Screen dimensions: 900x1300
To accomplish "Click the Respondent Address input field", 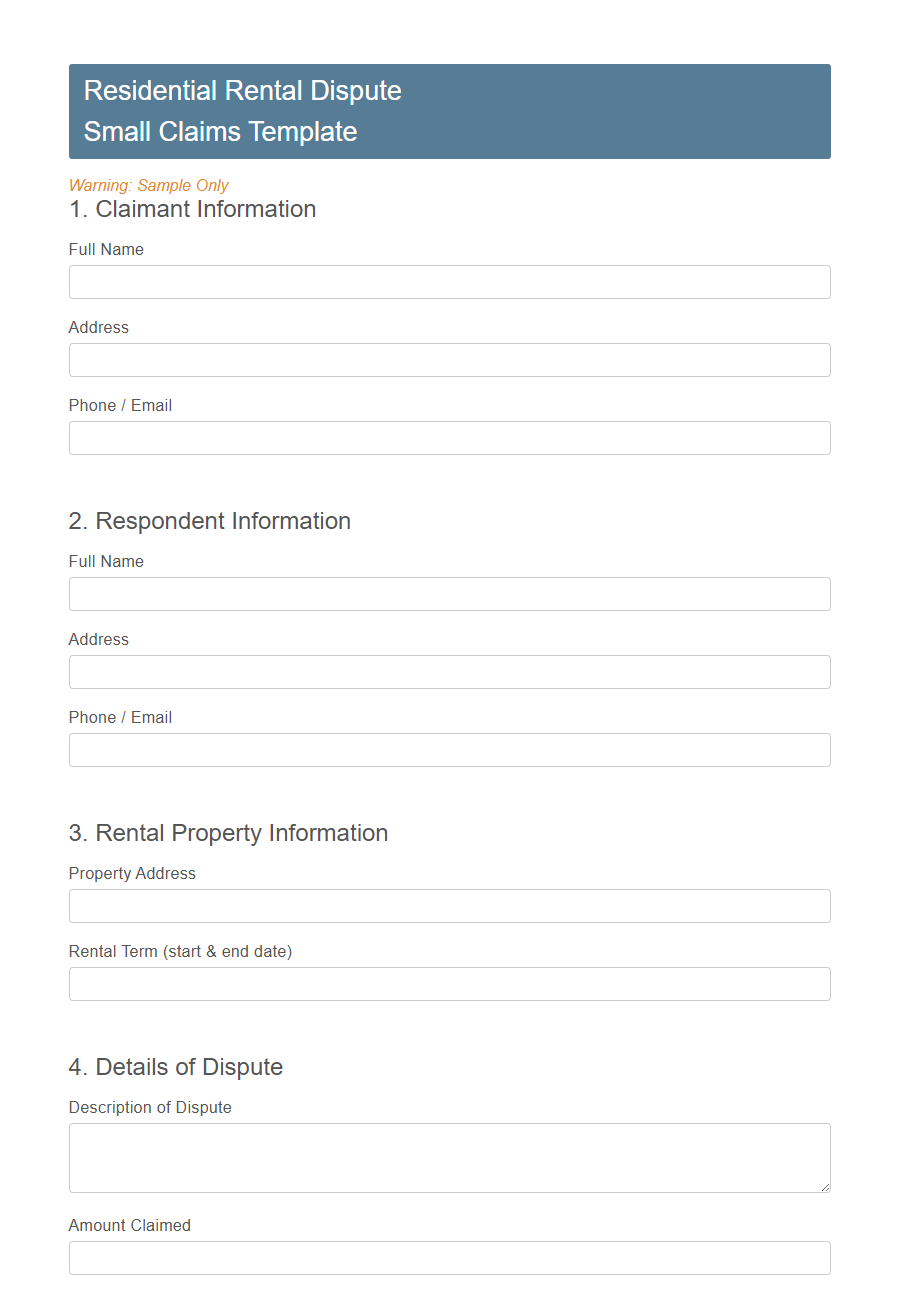I will coord(449,672).
